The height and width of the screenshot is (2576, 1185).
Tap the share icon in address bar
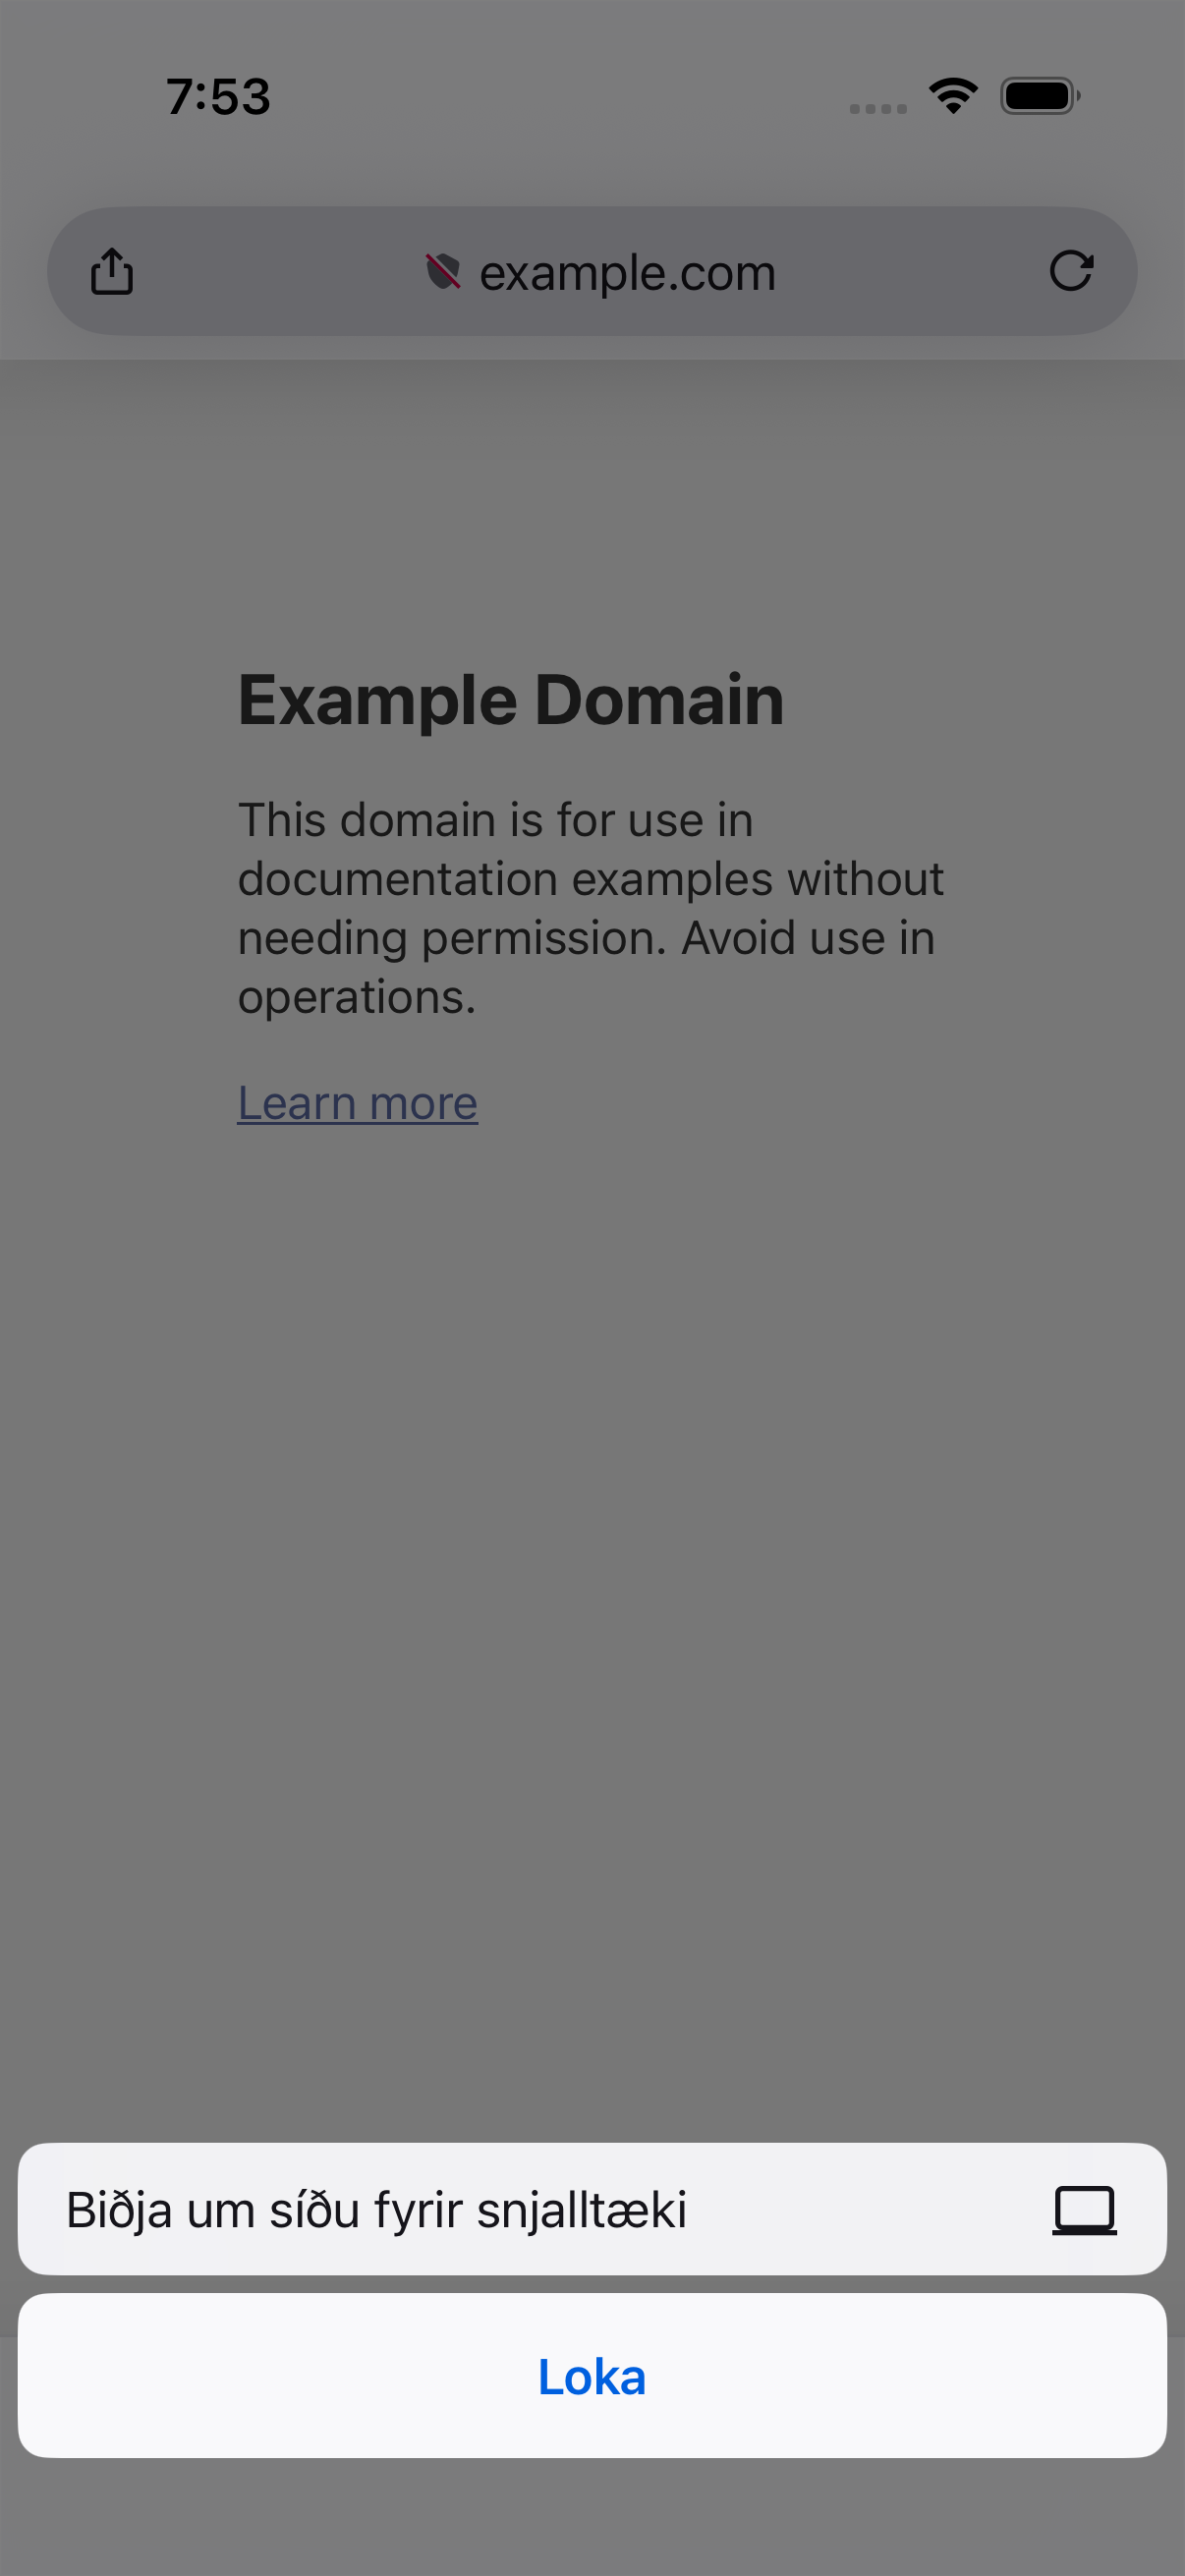112,271
